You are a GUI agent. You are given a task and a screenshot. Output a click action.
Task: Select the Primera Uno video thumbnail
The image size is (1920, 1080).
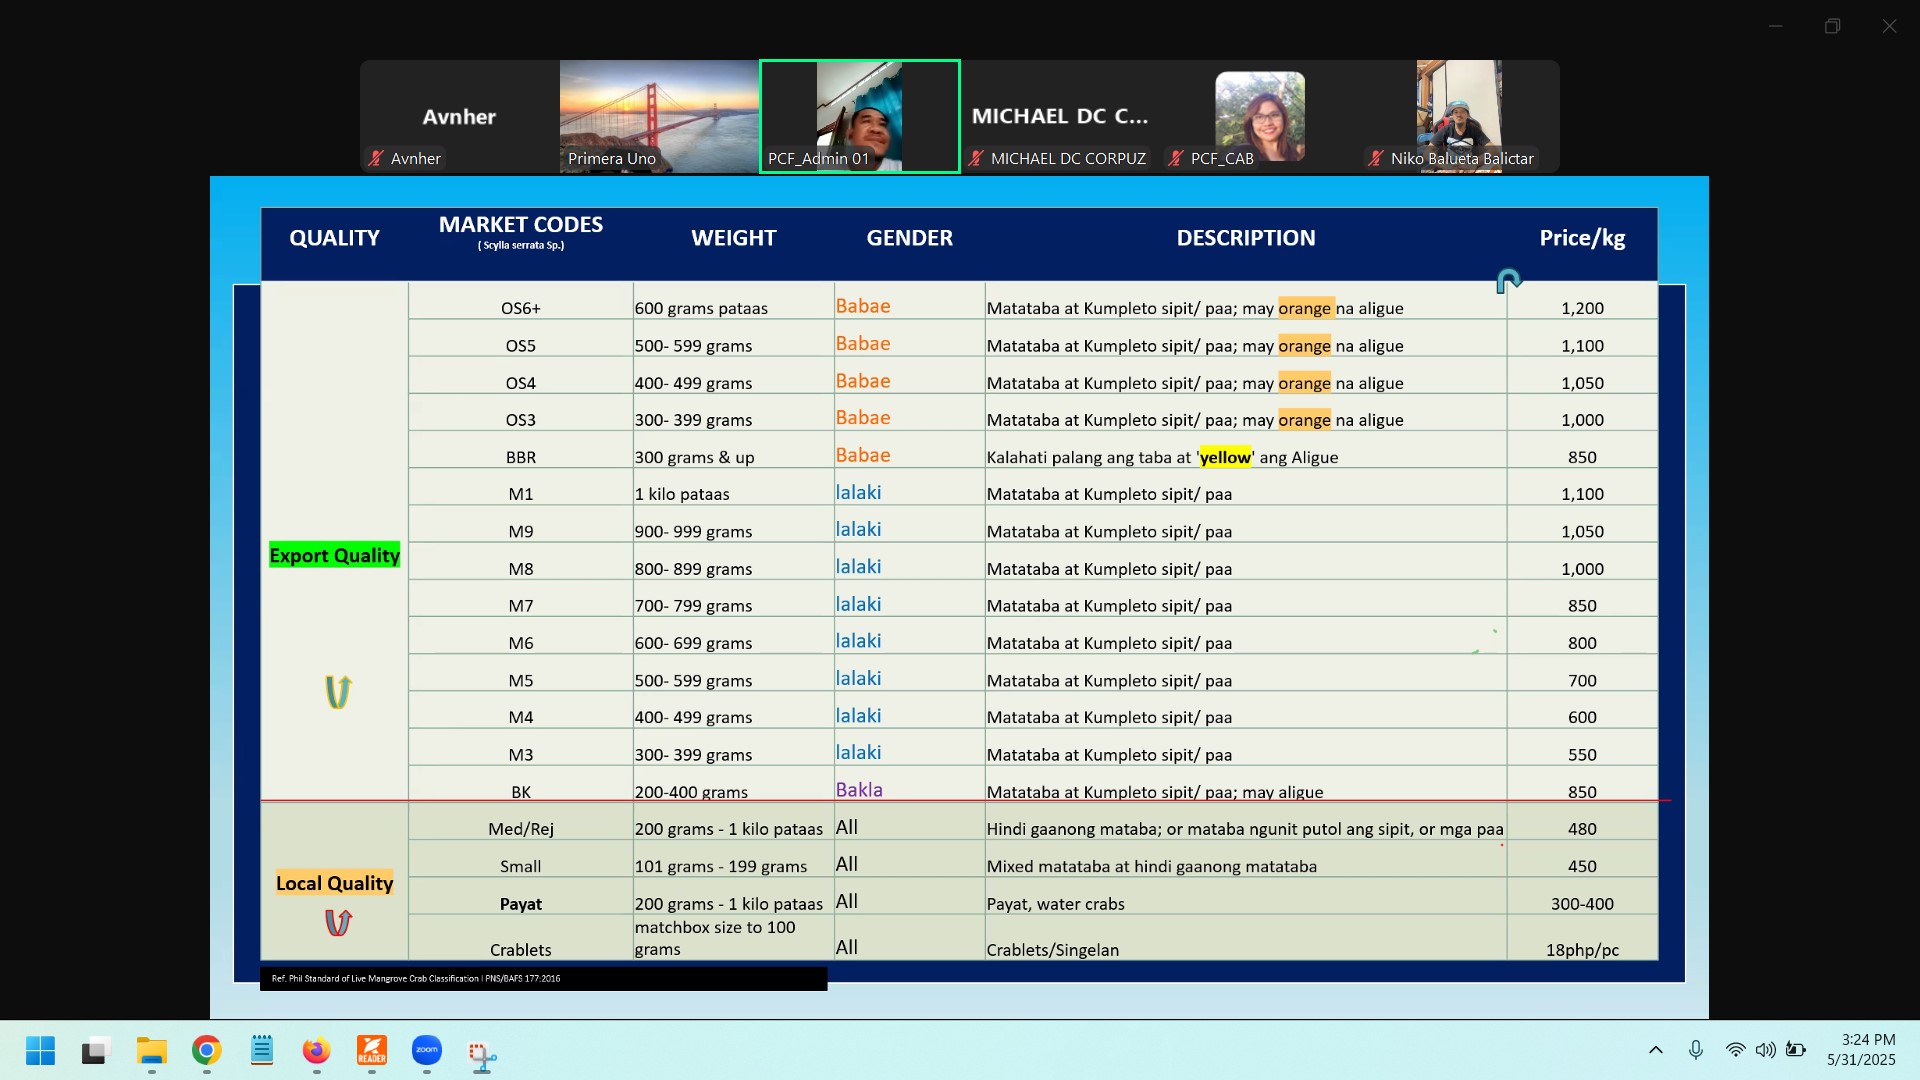click(x=659, y=117)
